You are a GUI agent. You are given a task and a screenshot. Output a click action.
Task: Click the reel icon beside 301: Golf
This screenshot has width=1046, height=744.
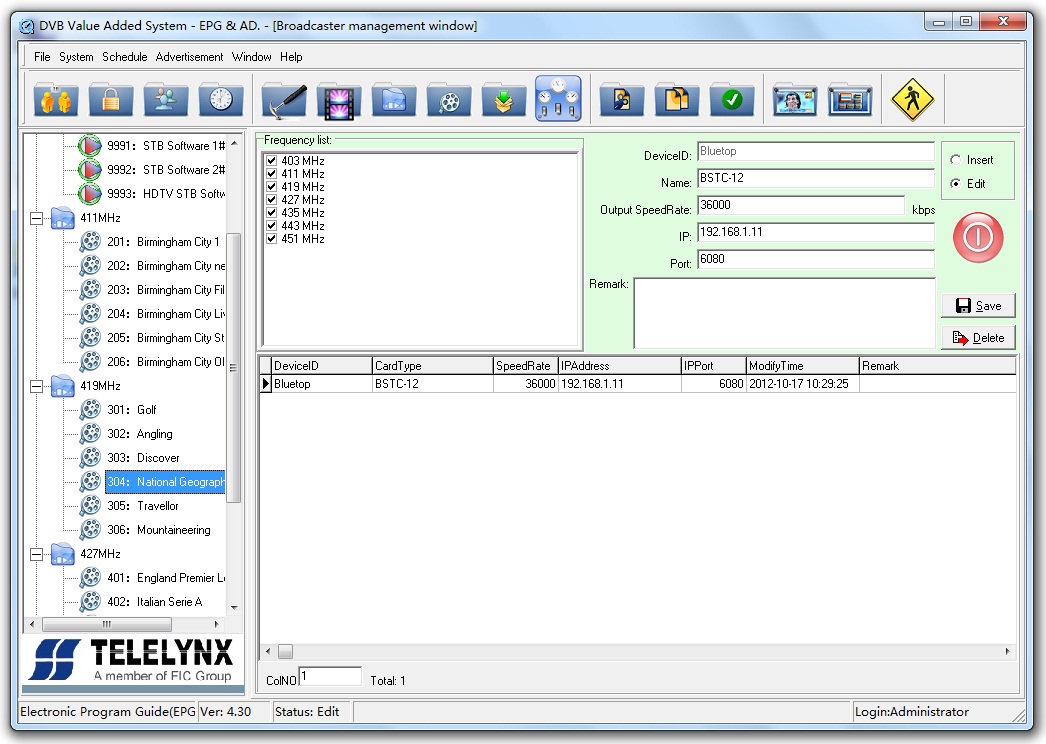click(x=90, y=410)
